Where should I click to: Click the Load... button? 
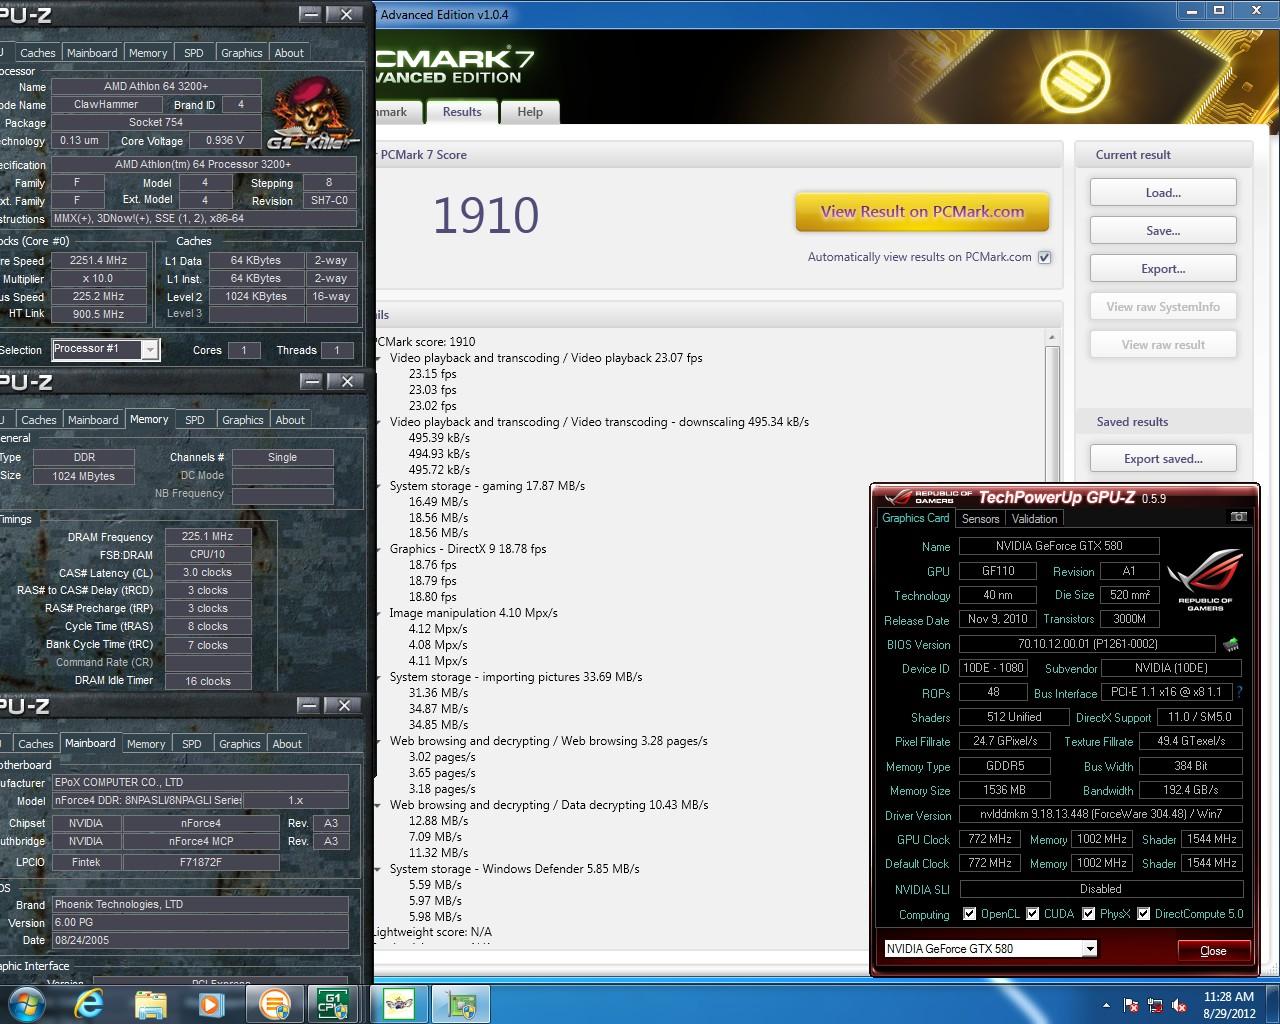(x=1163, y=193)
